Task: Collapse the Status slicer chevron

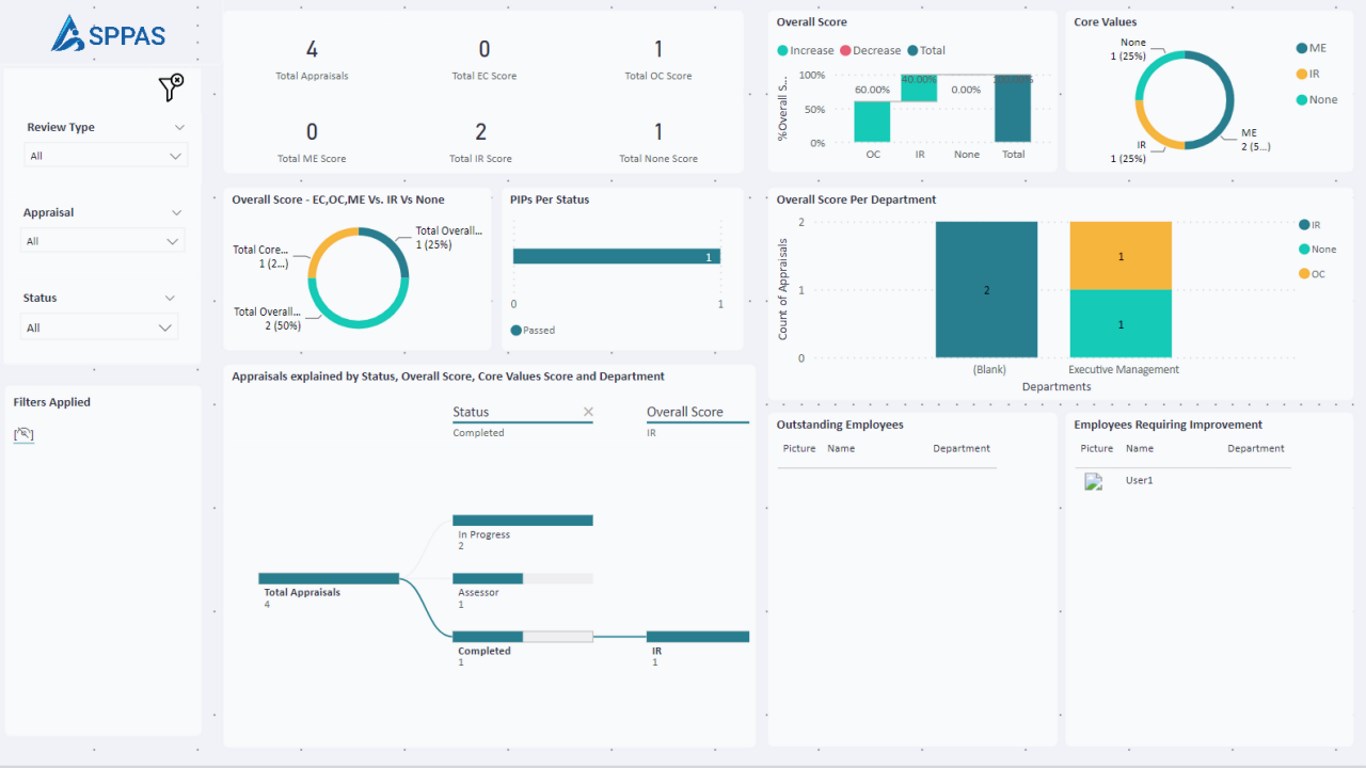Action: 170,298
